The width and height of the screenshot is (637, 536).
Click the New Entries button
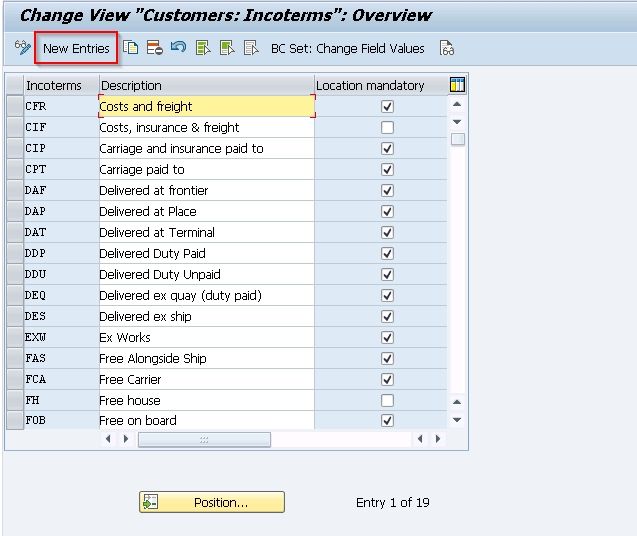click(x=76, y=48)
